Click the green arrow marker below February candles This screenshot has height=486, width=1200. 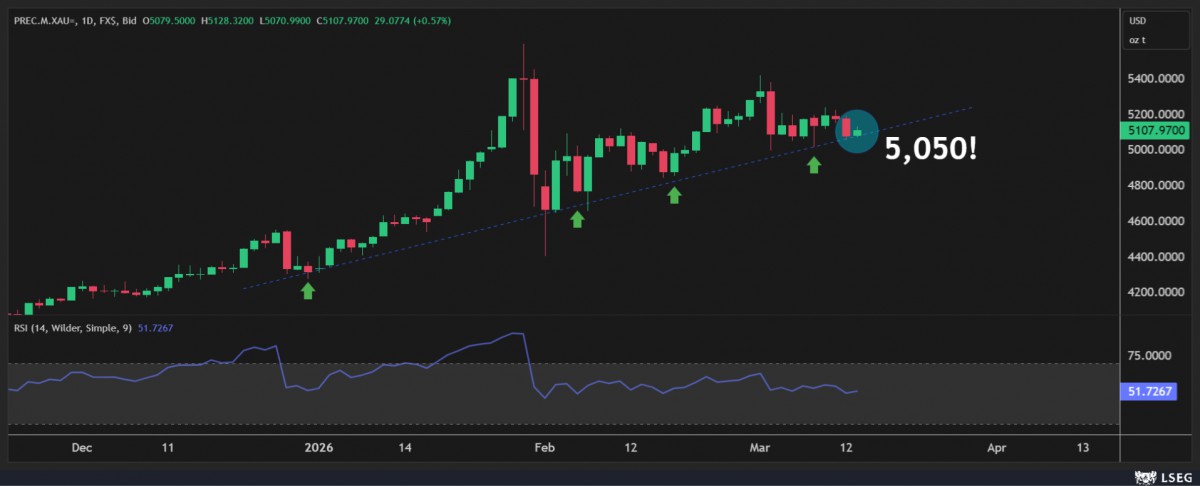tap(577, 218)
